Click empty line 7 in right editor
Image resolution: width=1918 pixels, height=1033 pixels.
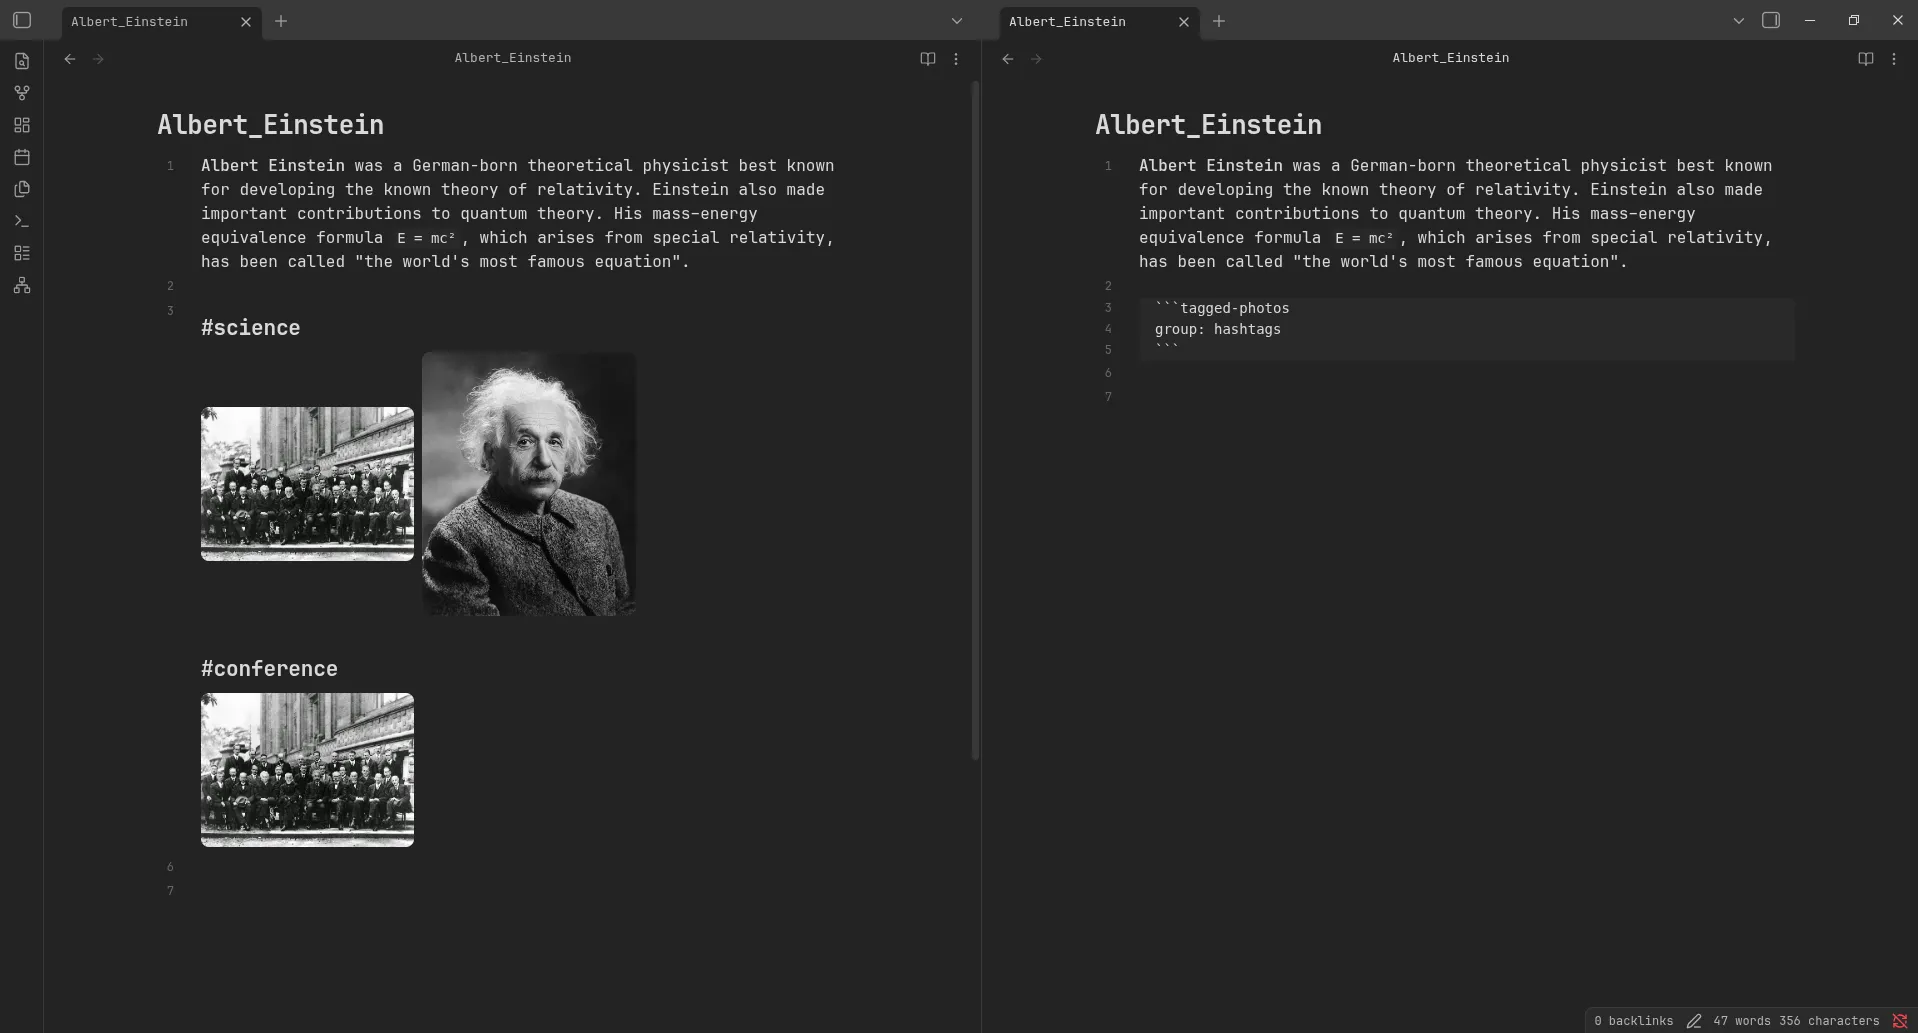(1467, 397)
